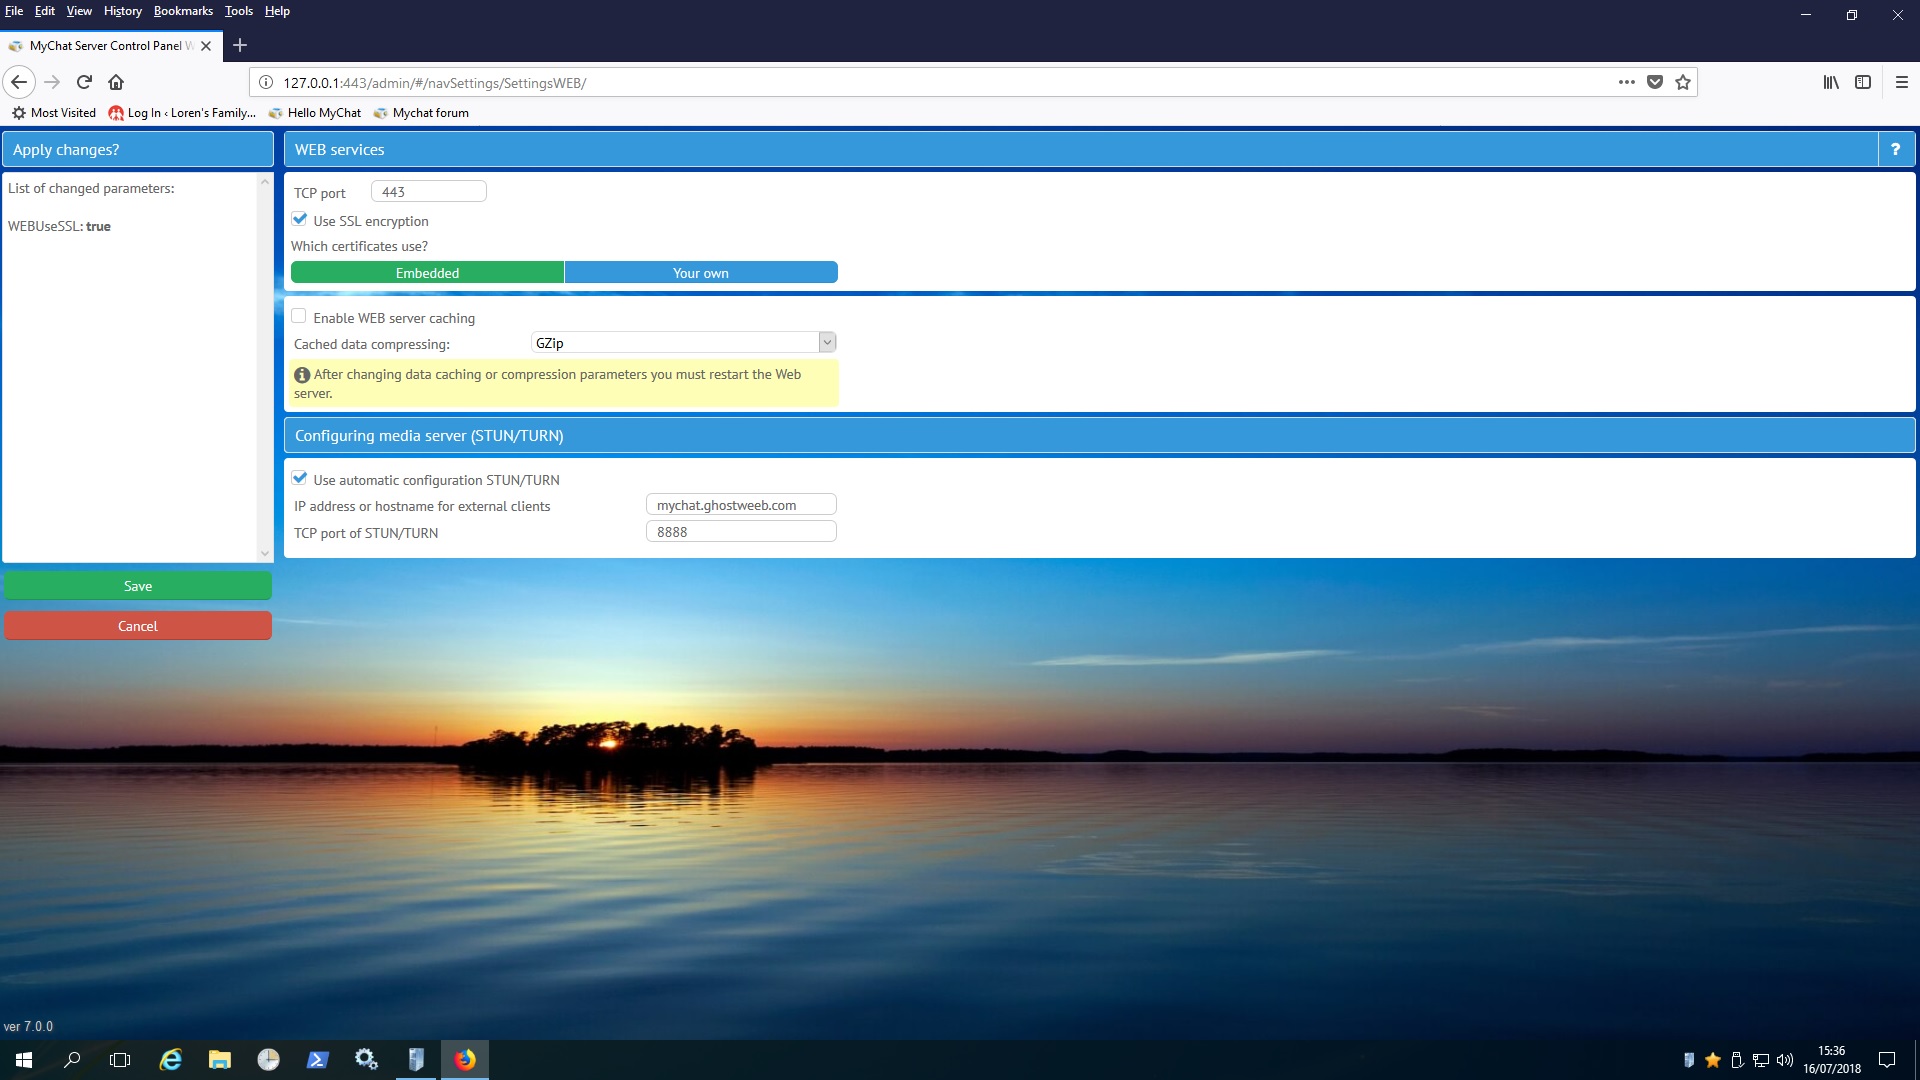This screenshot has height=1080, width=1920.
Task: Open page actions three-dots menu
Action: coord(1627,82)
